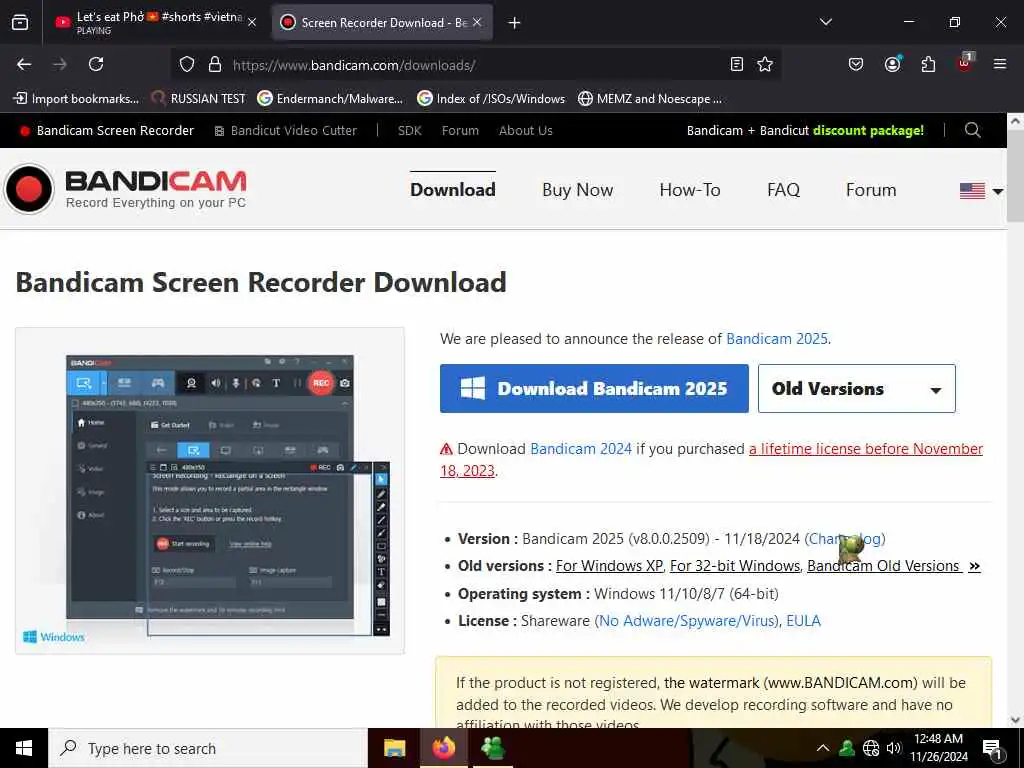
Task: Save page to Pocket icon
Action: tap(856, 64)
